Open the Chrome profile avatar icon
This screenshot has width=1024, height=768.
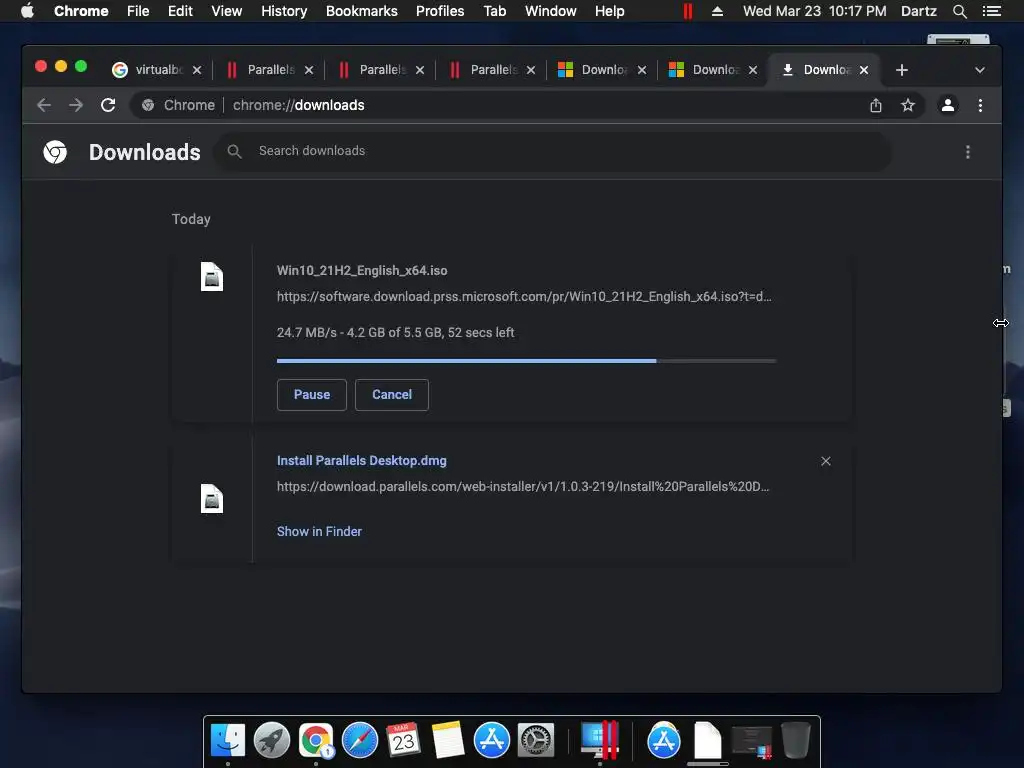pyautogui.click(x=948, y=105)
